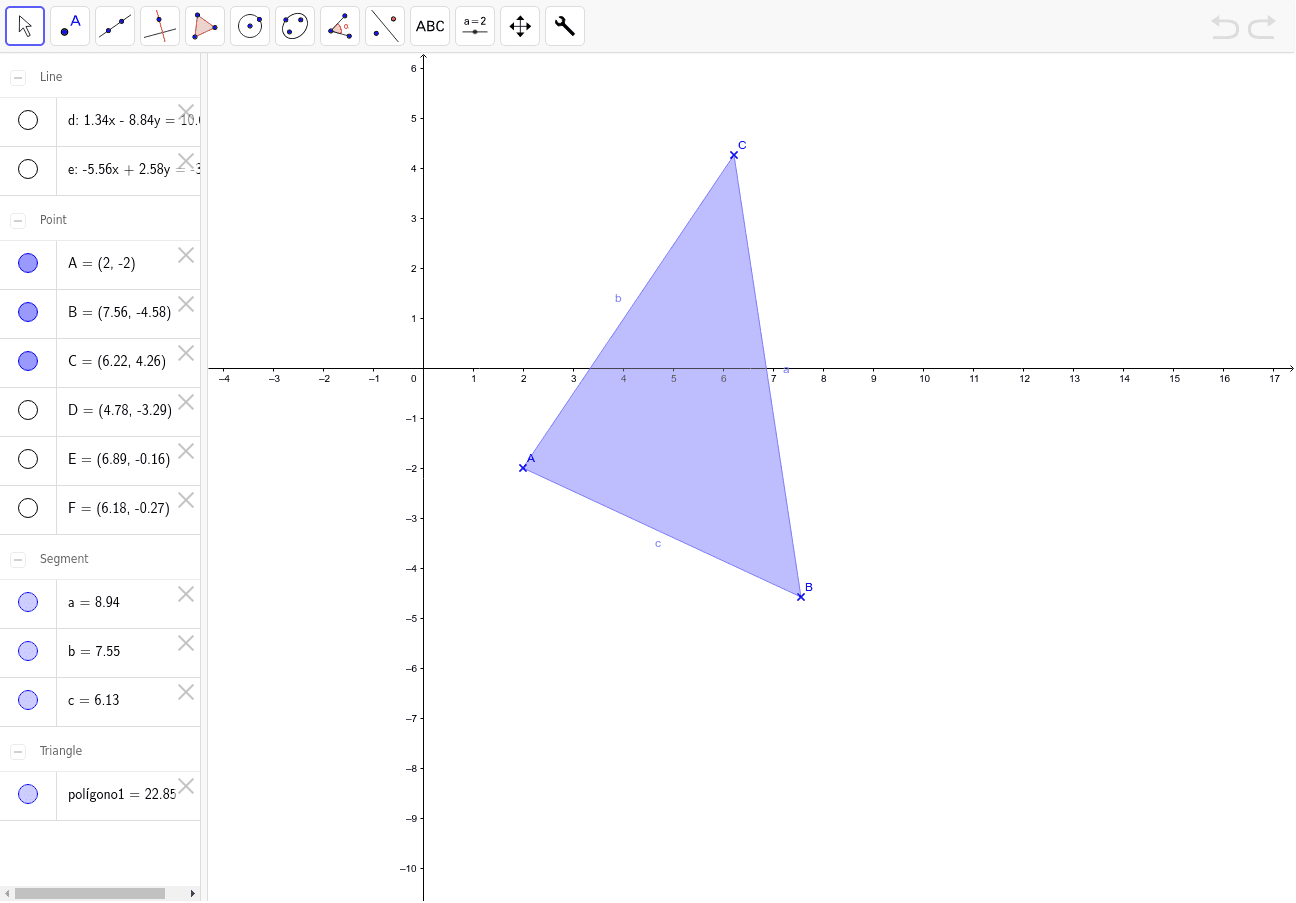This screenshot has height=903, width=1296.
Task: Select the equation of line d
Action: (134, 121)
